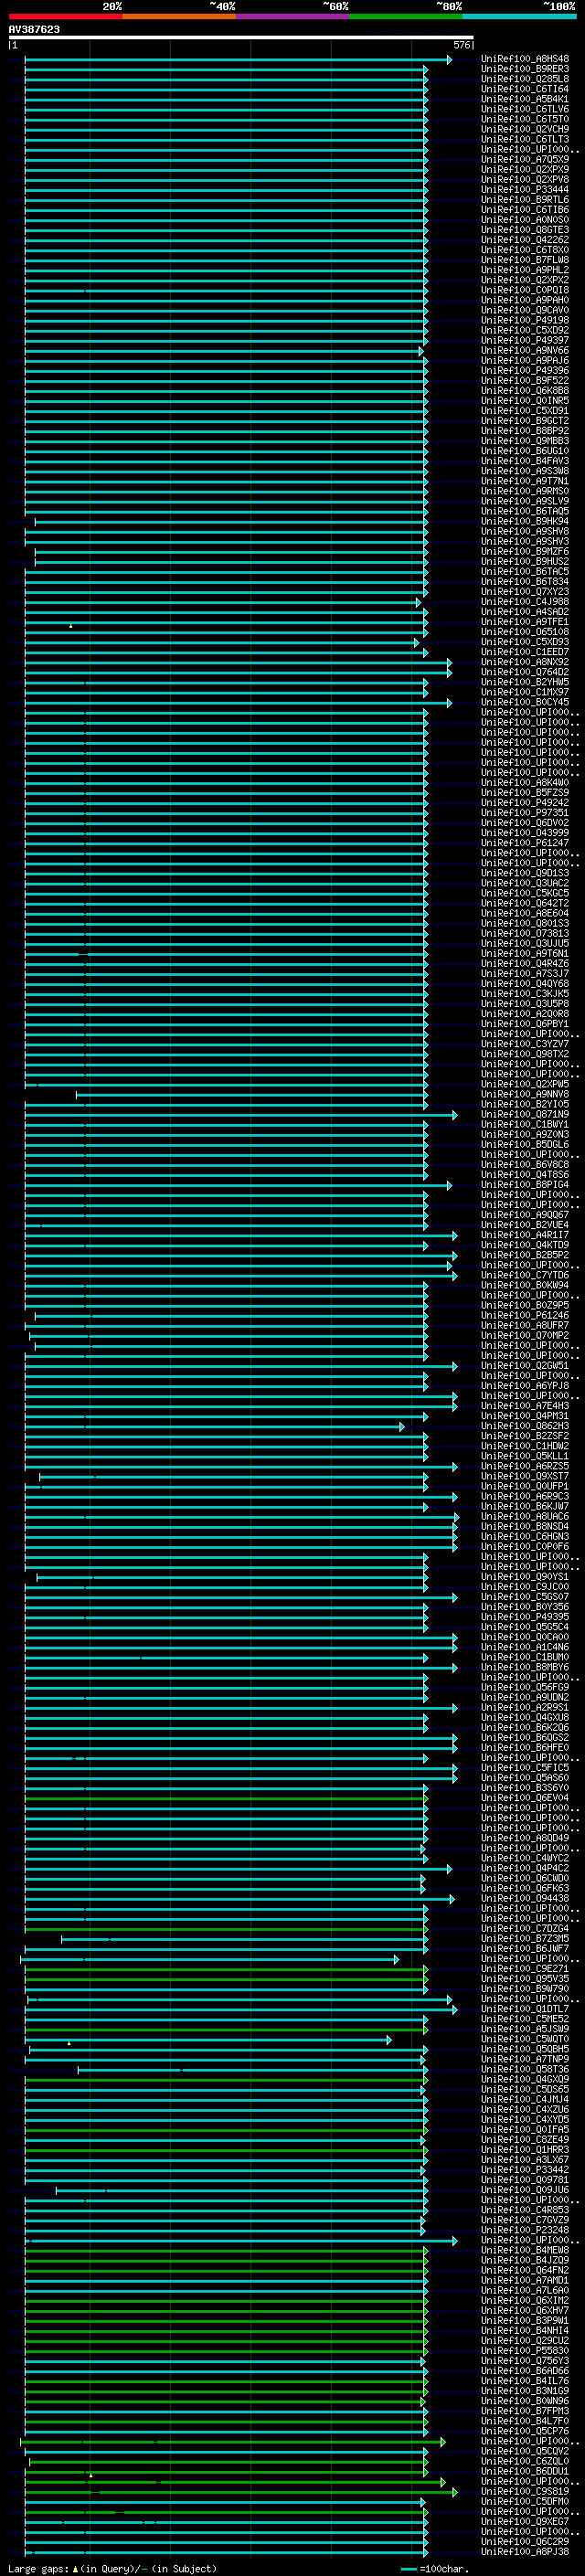Select the UniRef100_B9F522 label
The width and height of the screenshot is (585, 2576).
tap(525, 381)
